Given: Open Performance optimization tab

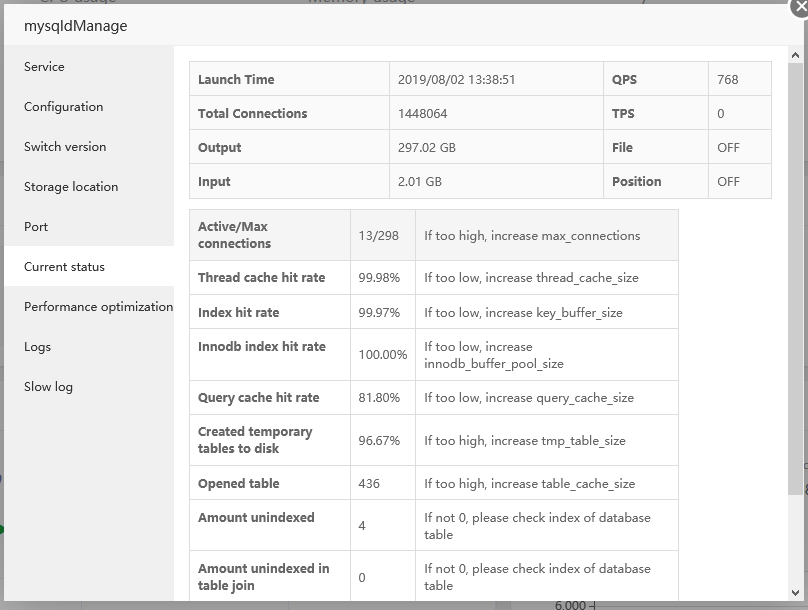Looking at the screenshot, I should coord(98,307).
